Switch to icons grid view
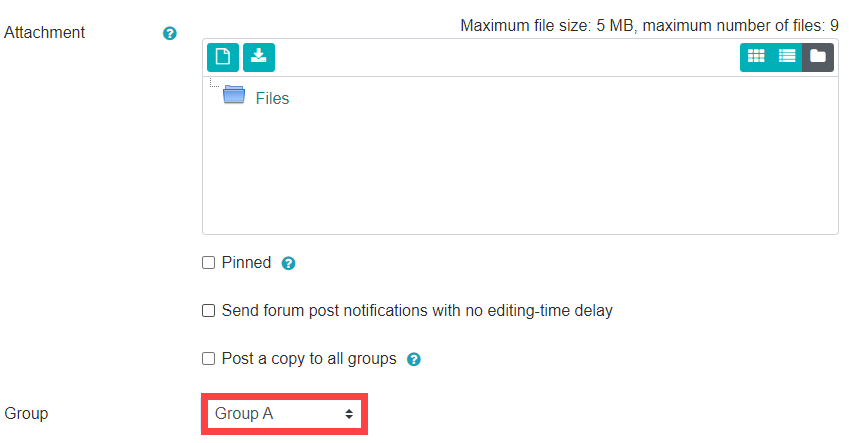The height and width of the screenshot is (443, 853). 756,57
